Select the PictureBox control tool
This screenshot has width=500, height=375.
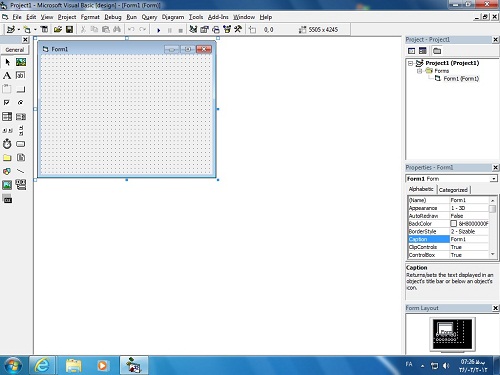(x=21, y=62)
